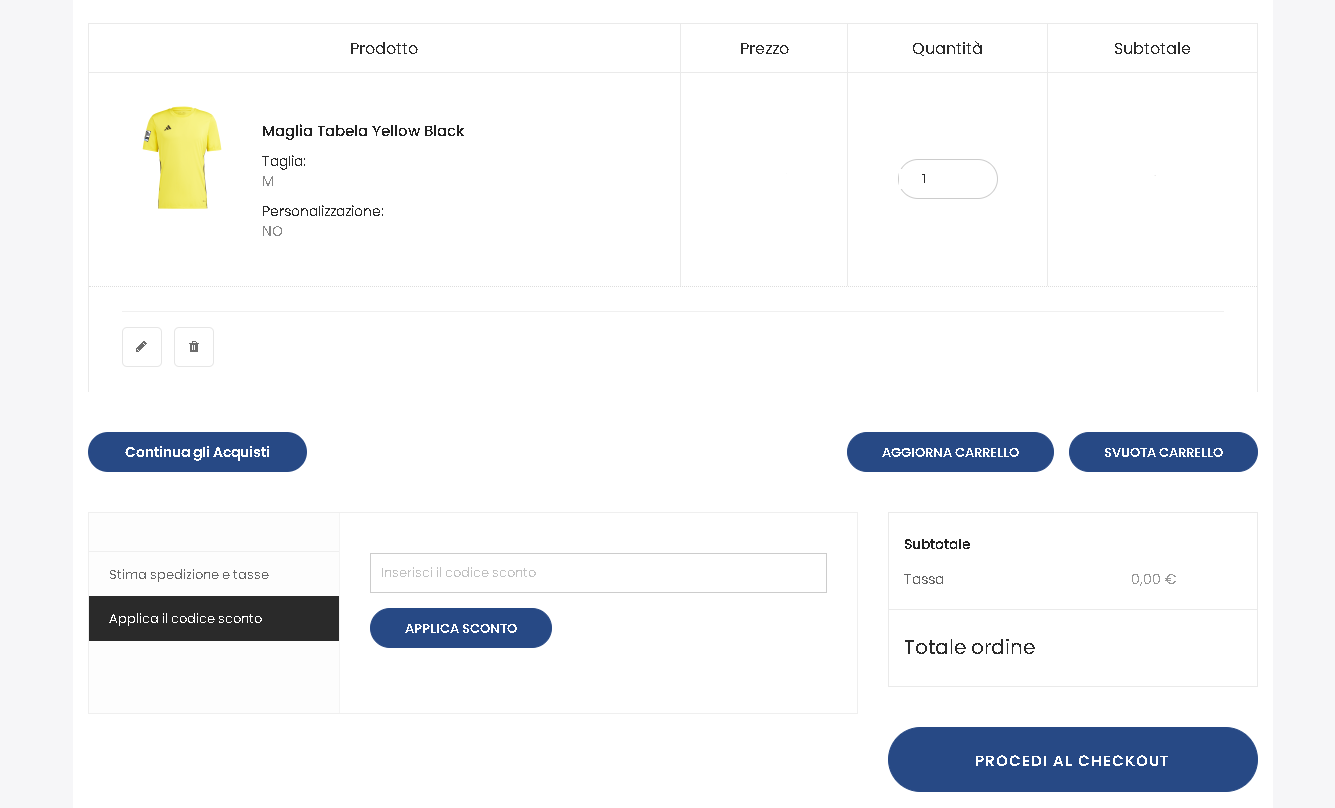Click the Totale ordine label
1335x808 pixels.
coord(969,647)
